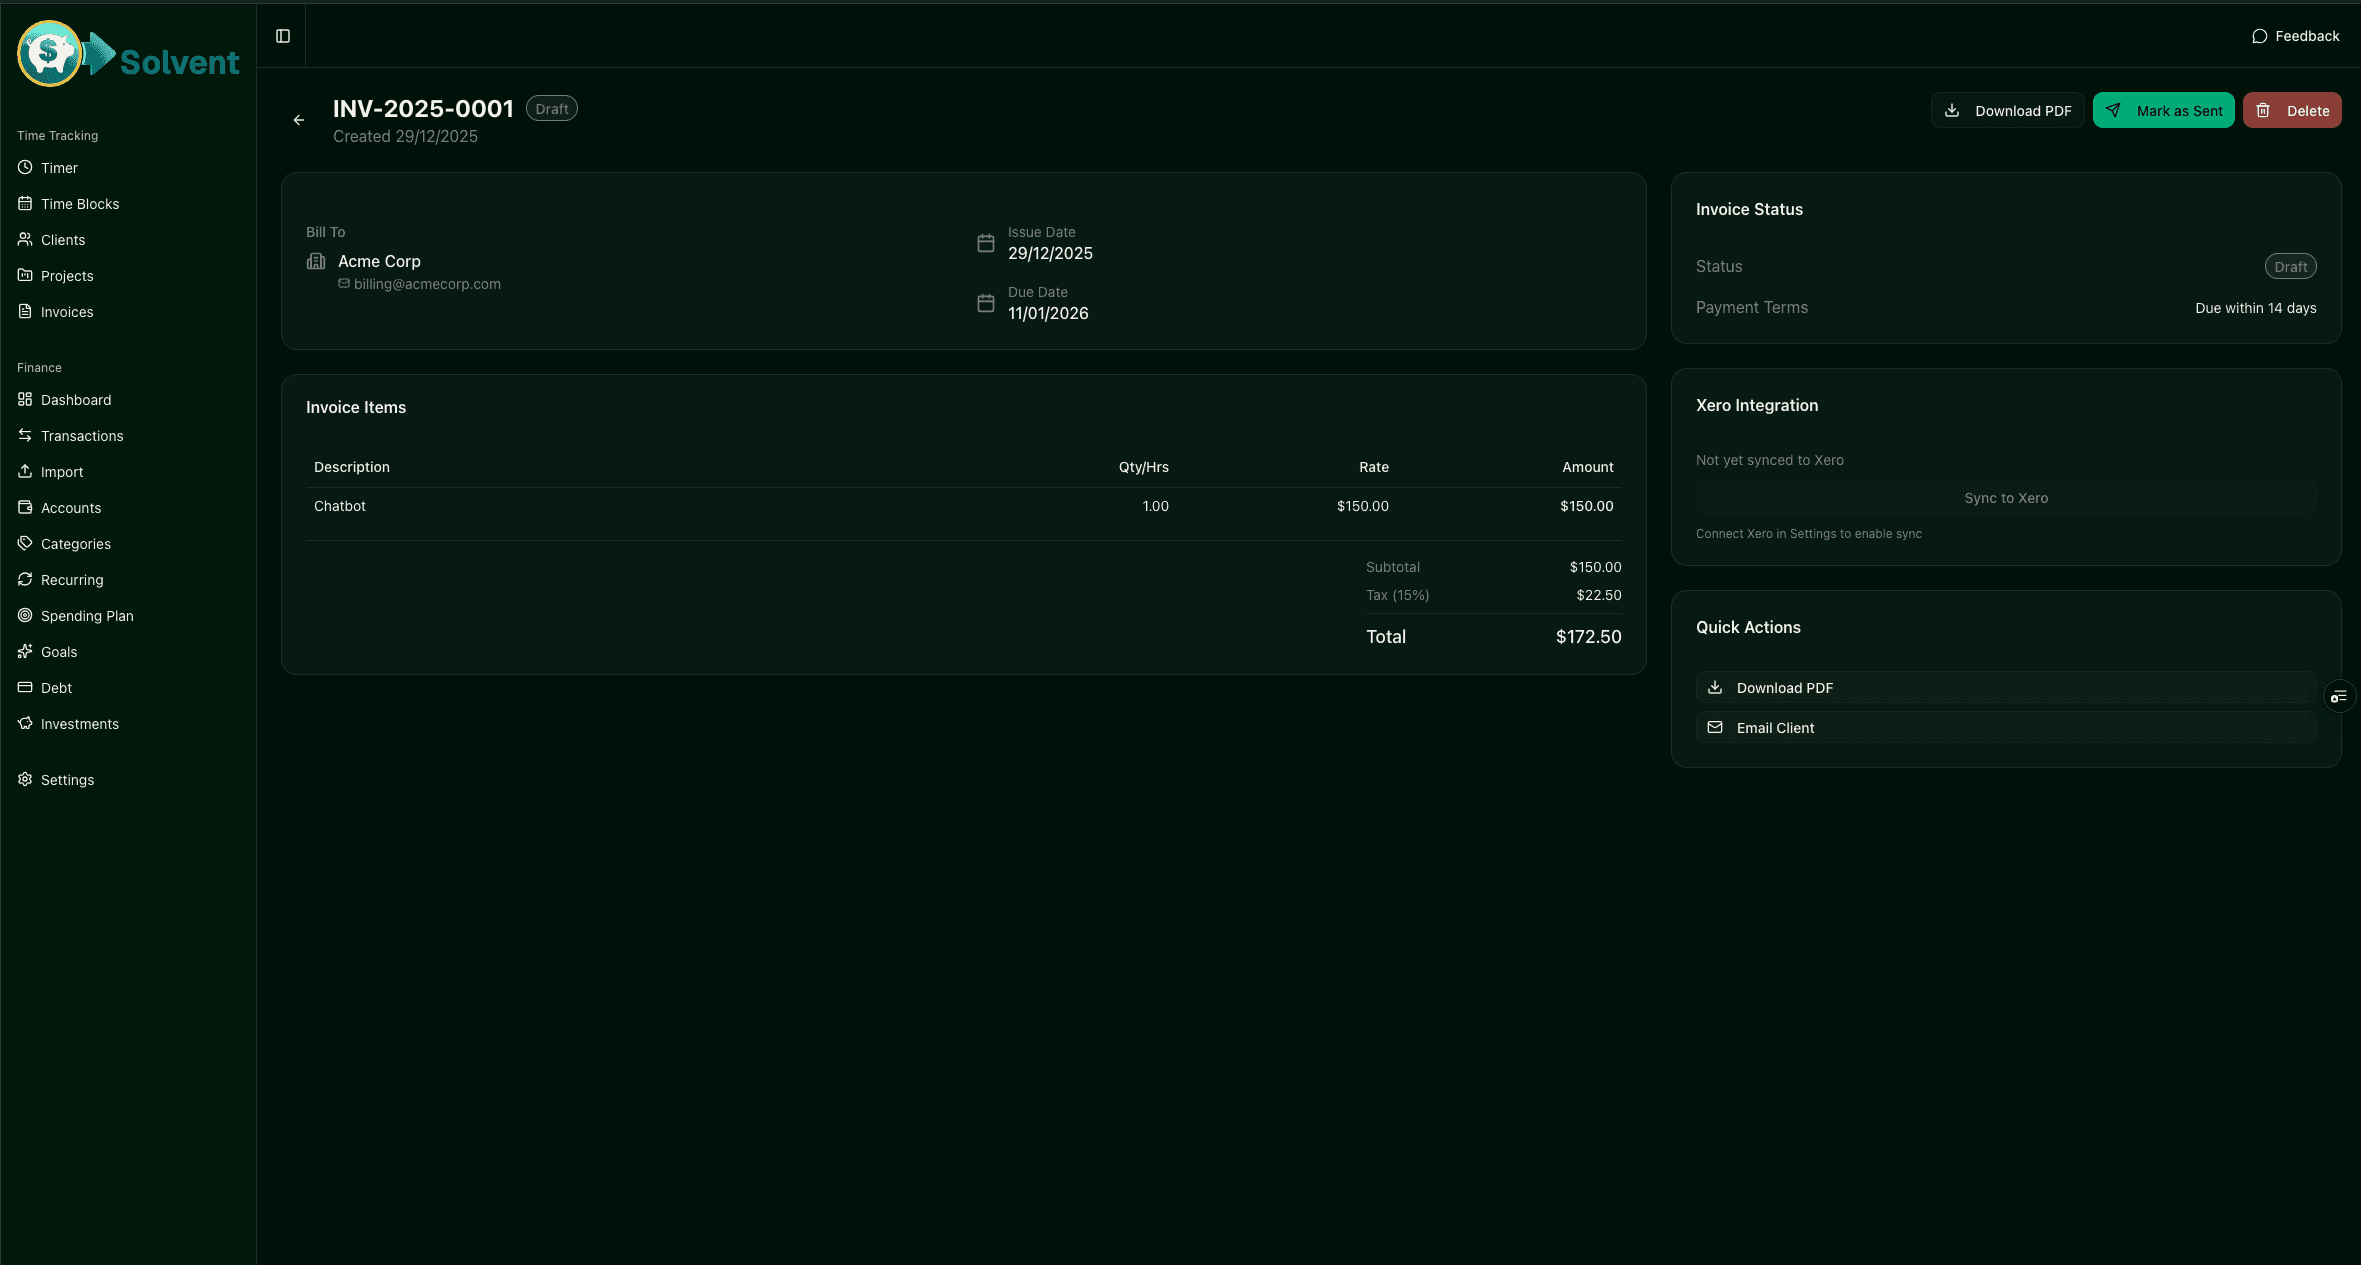Image resolution: width=2361 pixels, height=1265 pixels.
Task: Click the Draft status badge
Action: (552, 107)
